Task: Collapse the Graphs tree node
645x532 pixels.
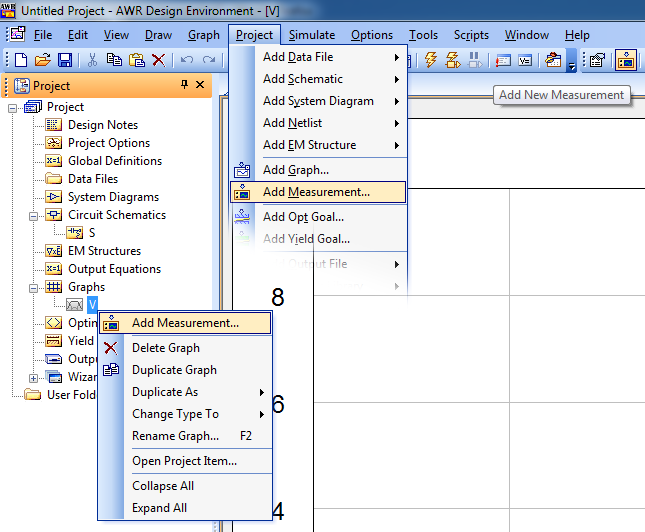Action: pyautogui.click(x=34, y=288)
